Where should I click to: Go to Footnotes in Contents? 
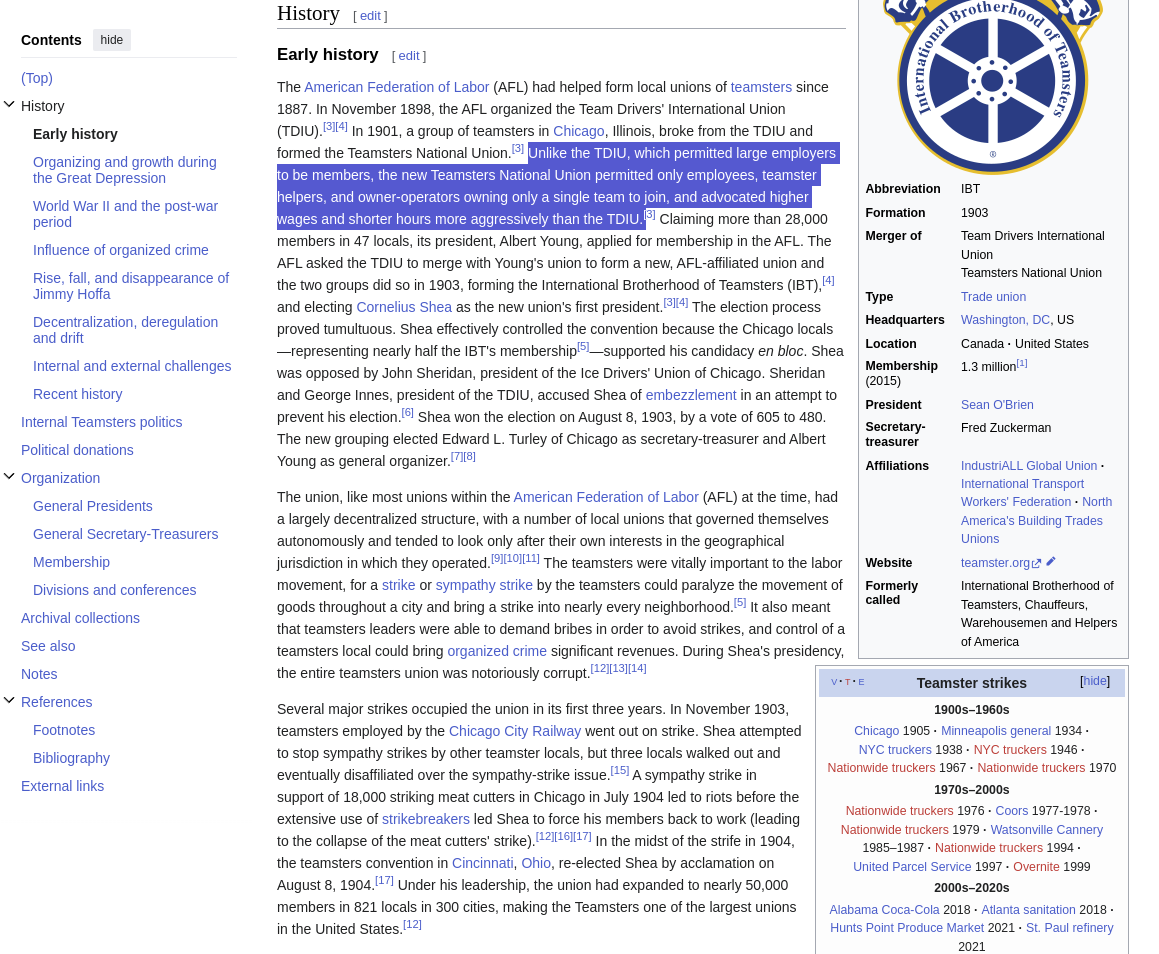coord(64,731)
